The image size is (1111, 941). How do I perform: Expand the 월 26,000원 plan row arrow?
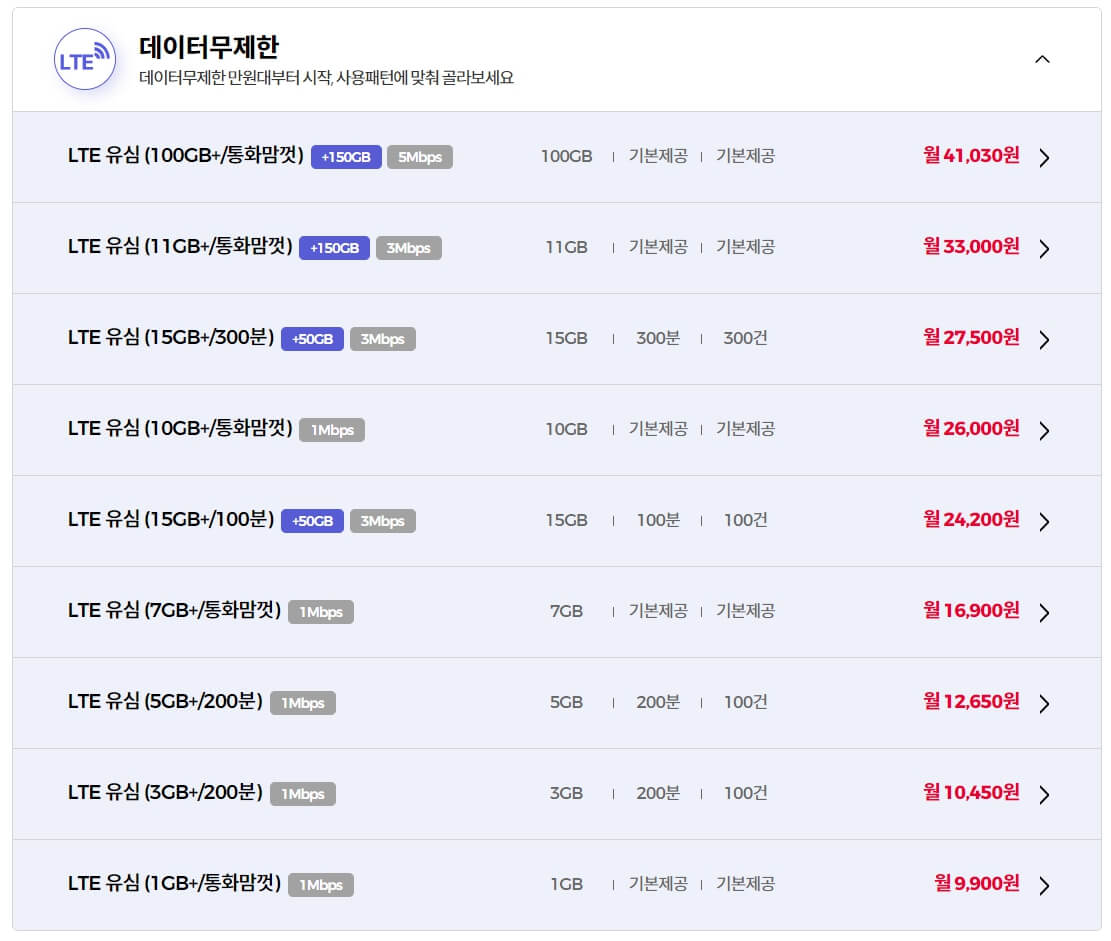pyautogui.click(x=1045, y=429)
